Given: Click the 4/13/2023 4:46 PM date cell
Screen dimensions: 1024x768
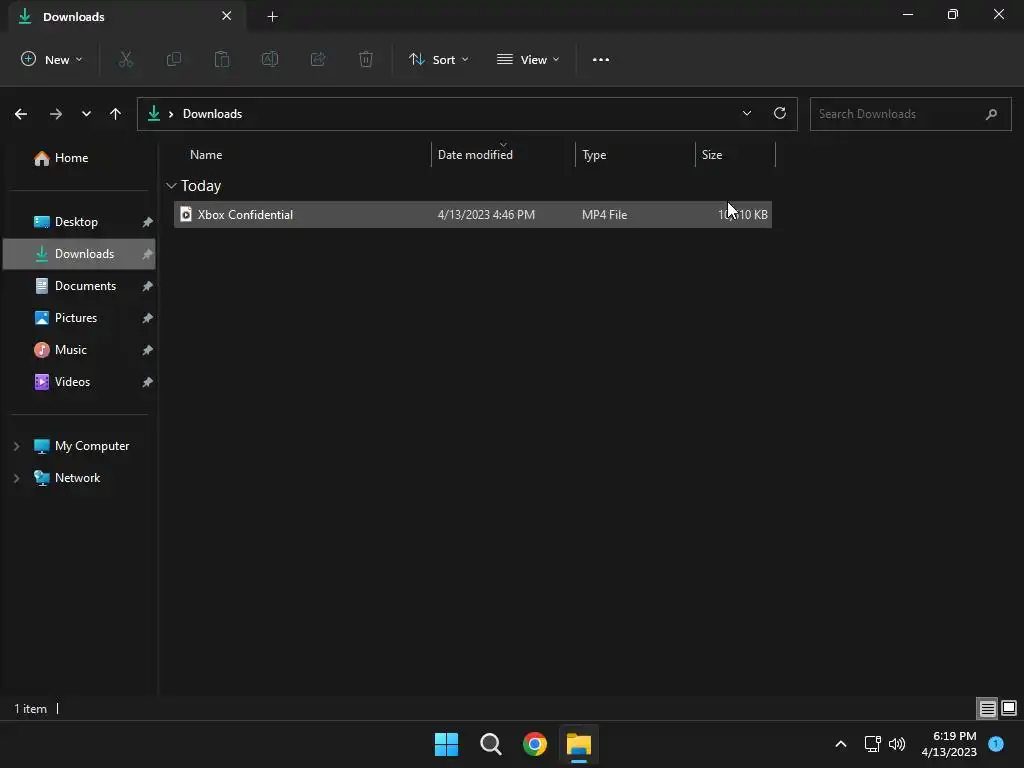Looking at the screenshot, I should pyautogui.click(x=486, y=215).
